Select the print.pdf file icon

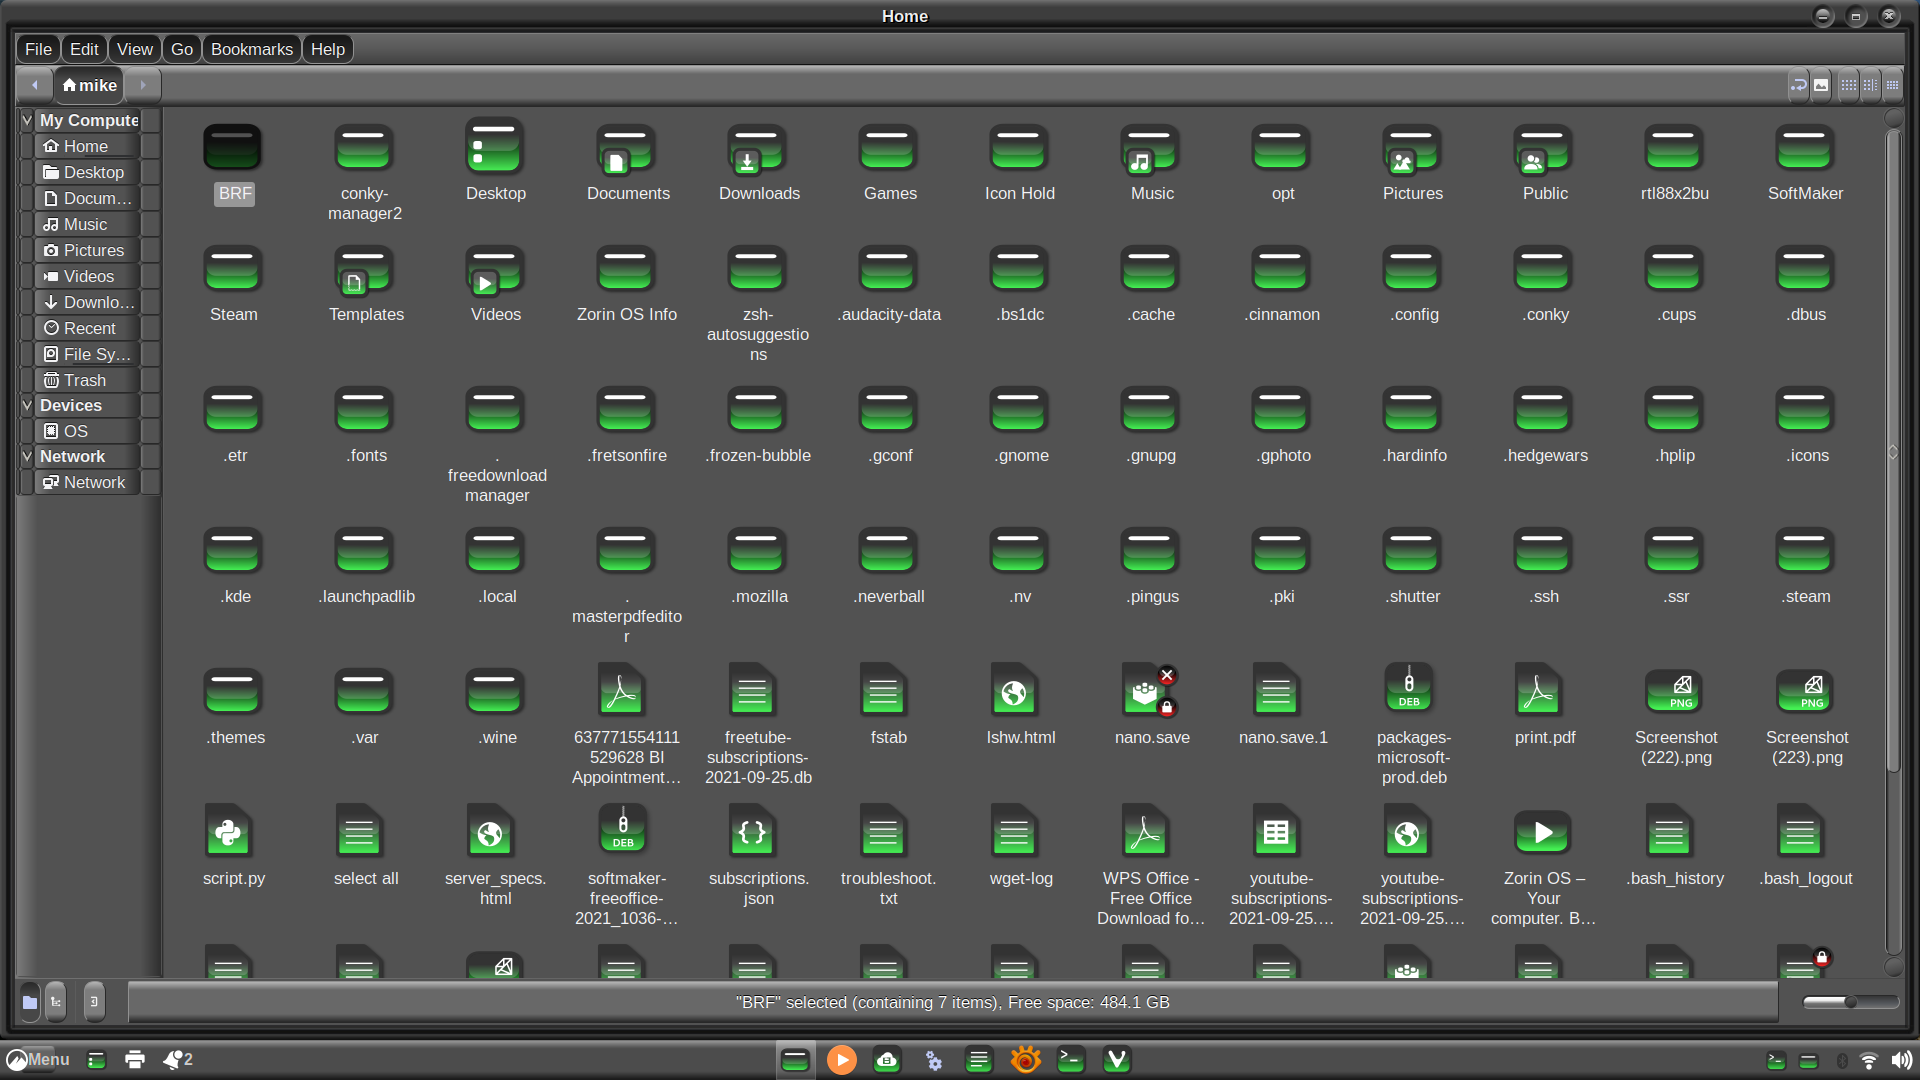tap(1540, 690)
